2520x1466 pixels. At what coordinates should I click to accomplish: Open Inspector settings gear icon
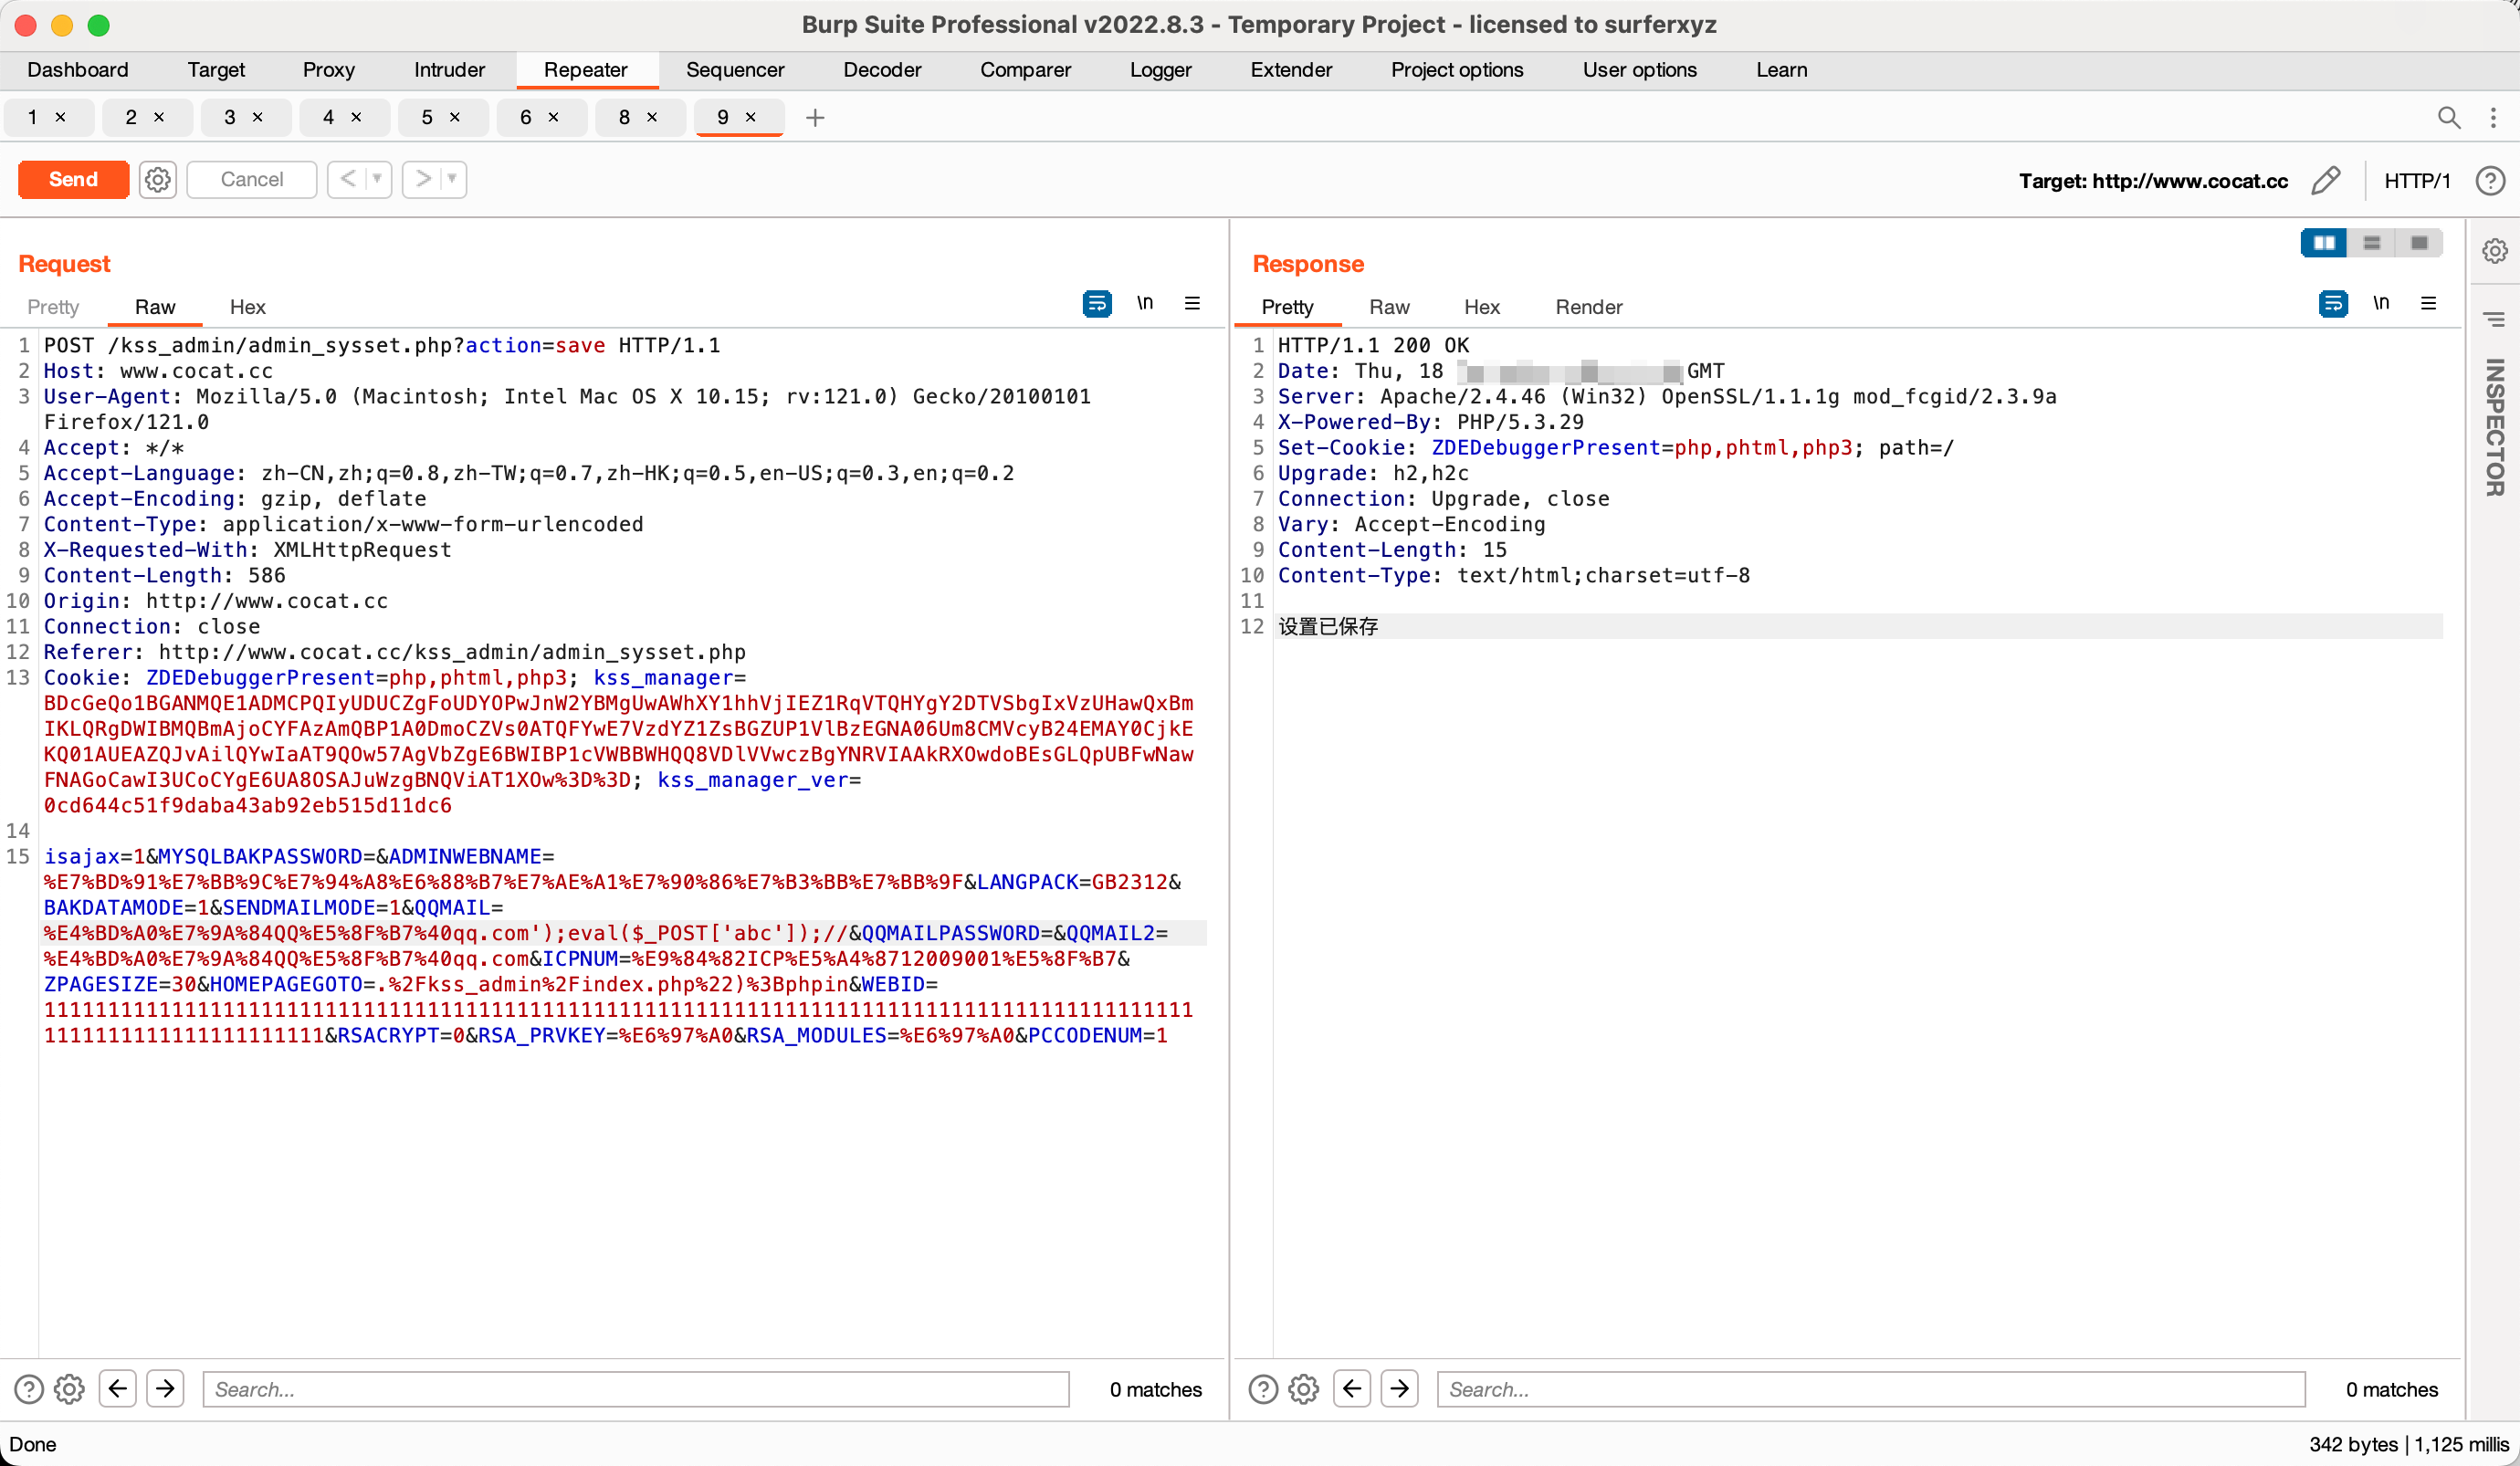pos(2495,251)
